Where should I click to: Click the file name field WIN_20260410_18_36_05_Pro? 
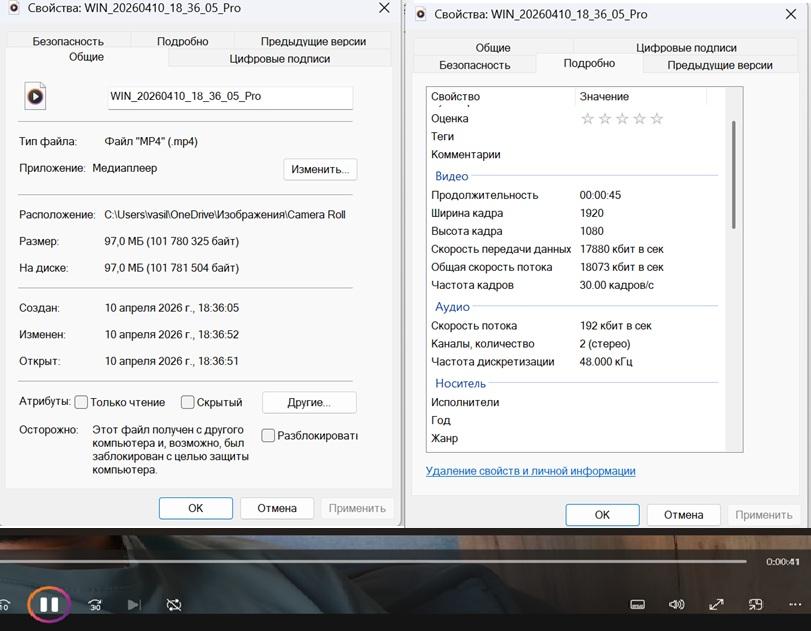230,96
